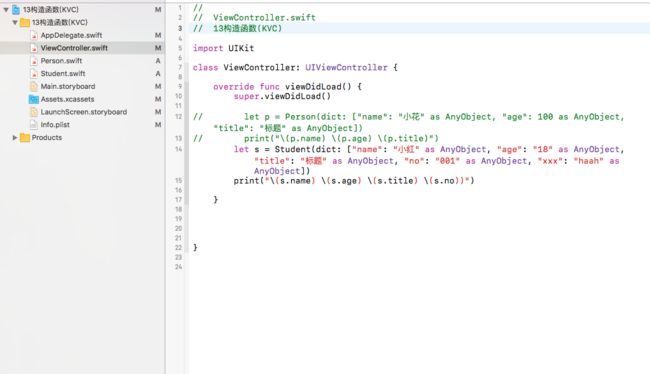Click the '// ViewController.swift' comment
Screen dimensions: 650x374
pos(254,18)
